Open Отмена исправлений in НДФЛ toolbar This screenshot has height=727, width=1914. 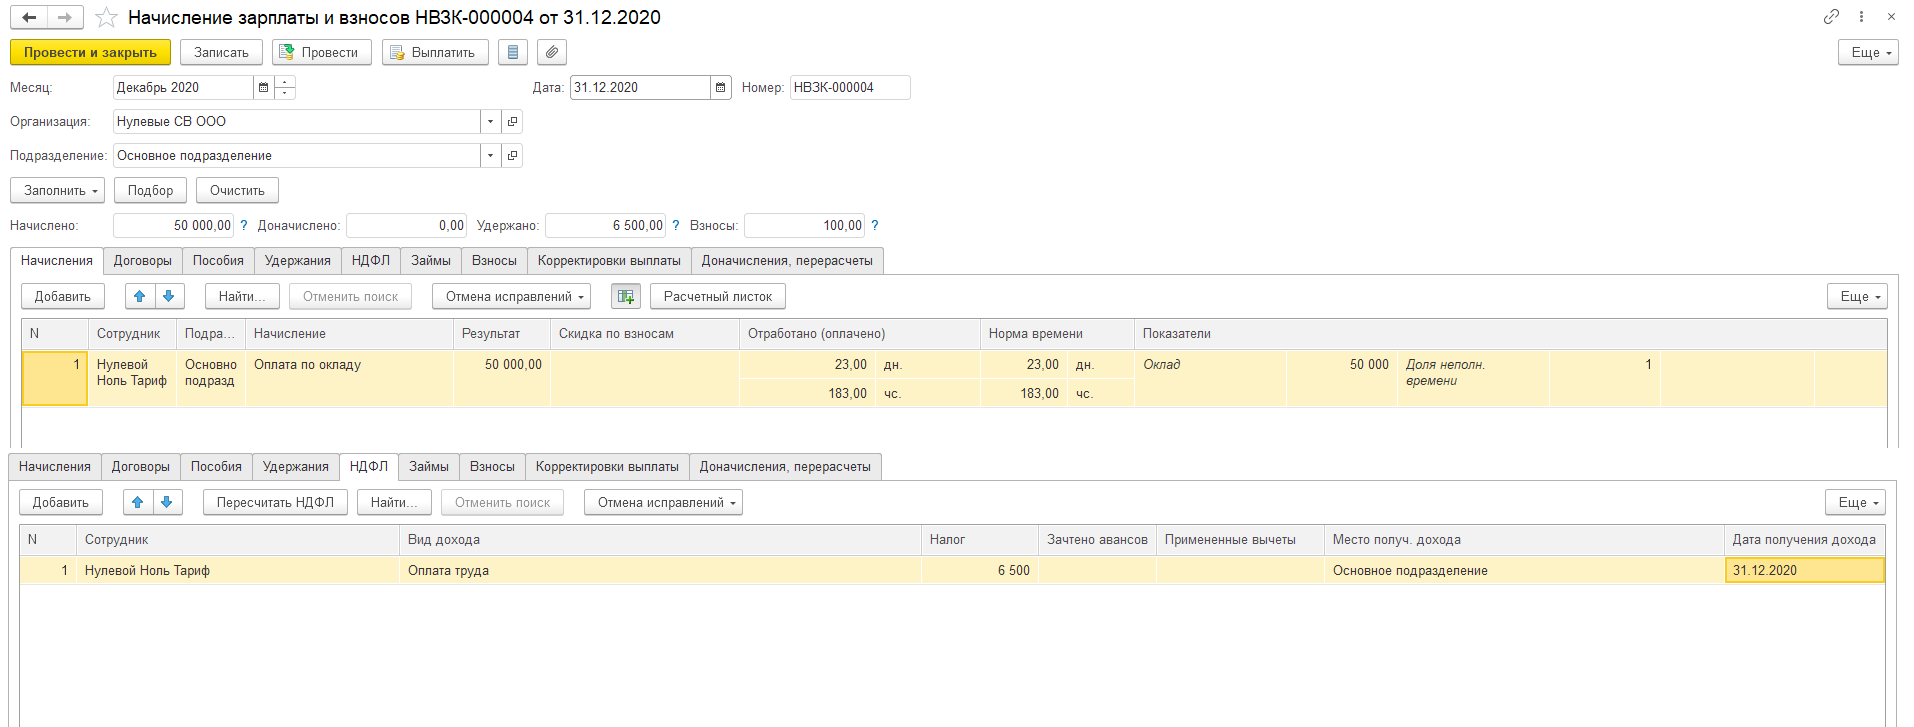coord(663,502)
